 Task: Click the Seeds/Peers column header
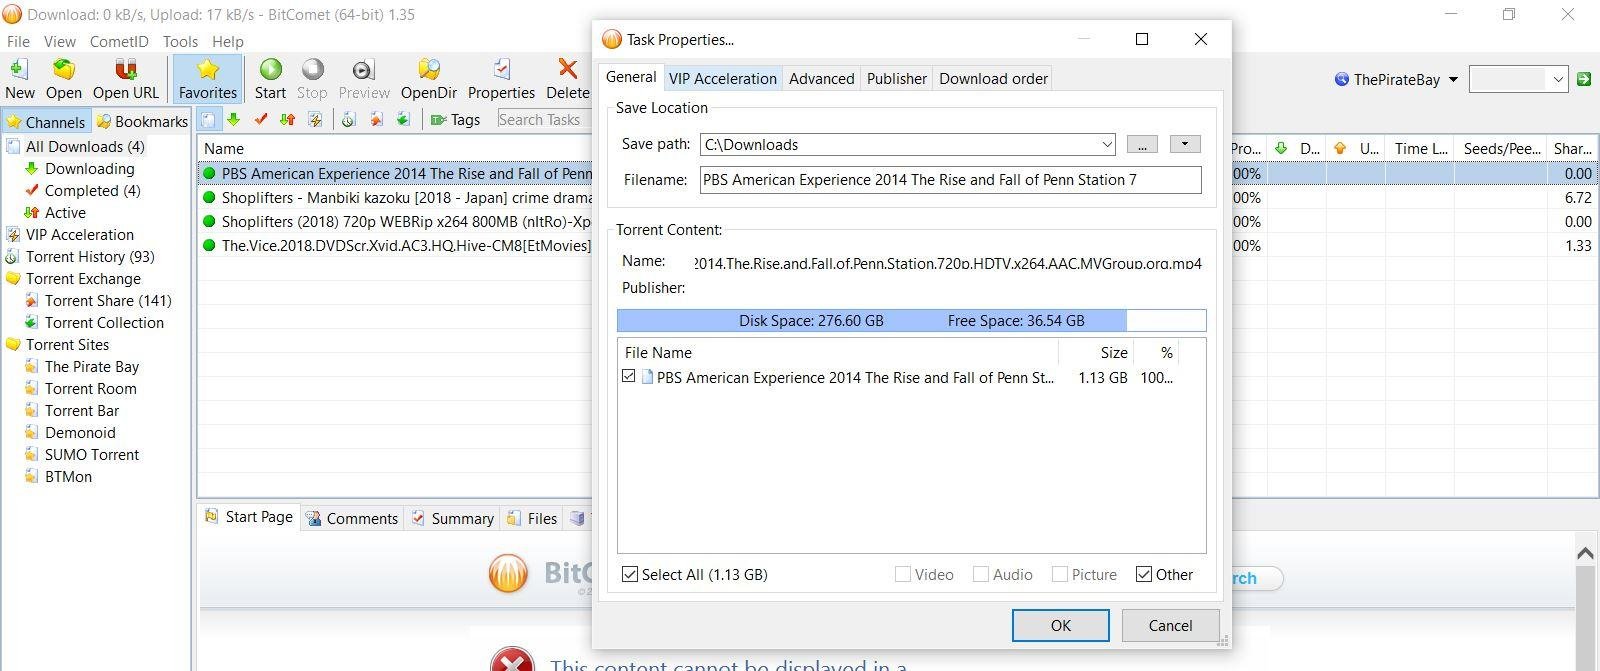[x=1500, y=148]
